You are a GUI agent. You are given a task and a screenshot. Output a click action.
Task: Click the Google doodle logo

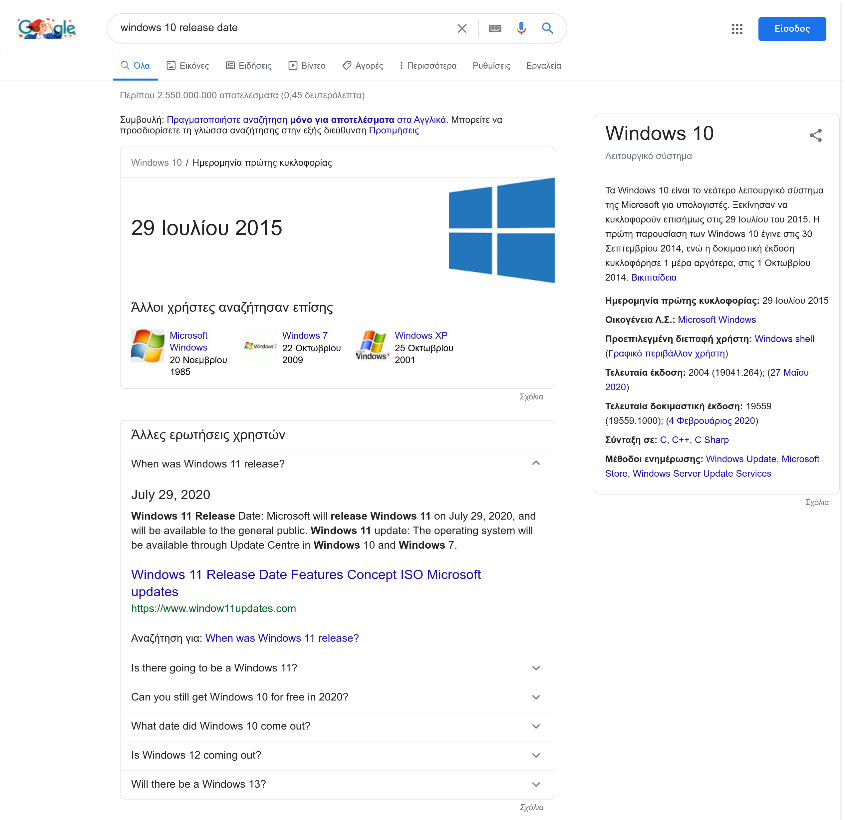click(x=46, y=29)
